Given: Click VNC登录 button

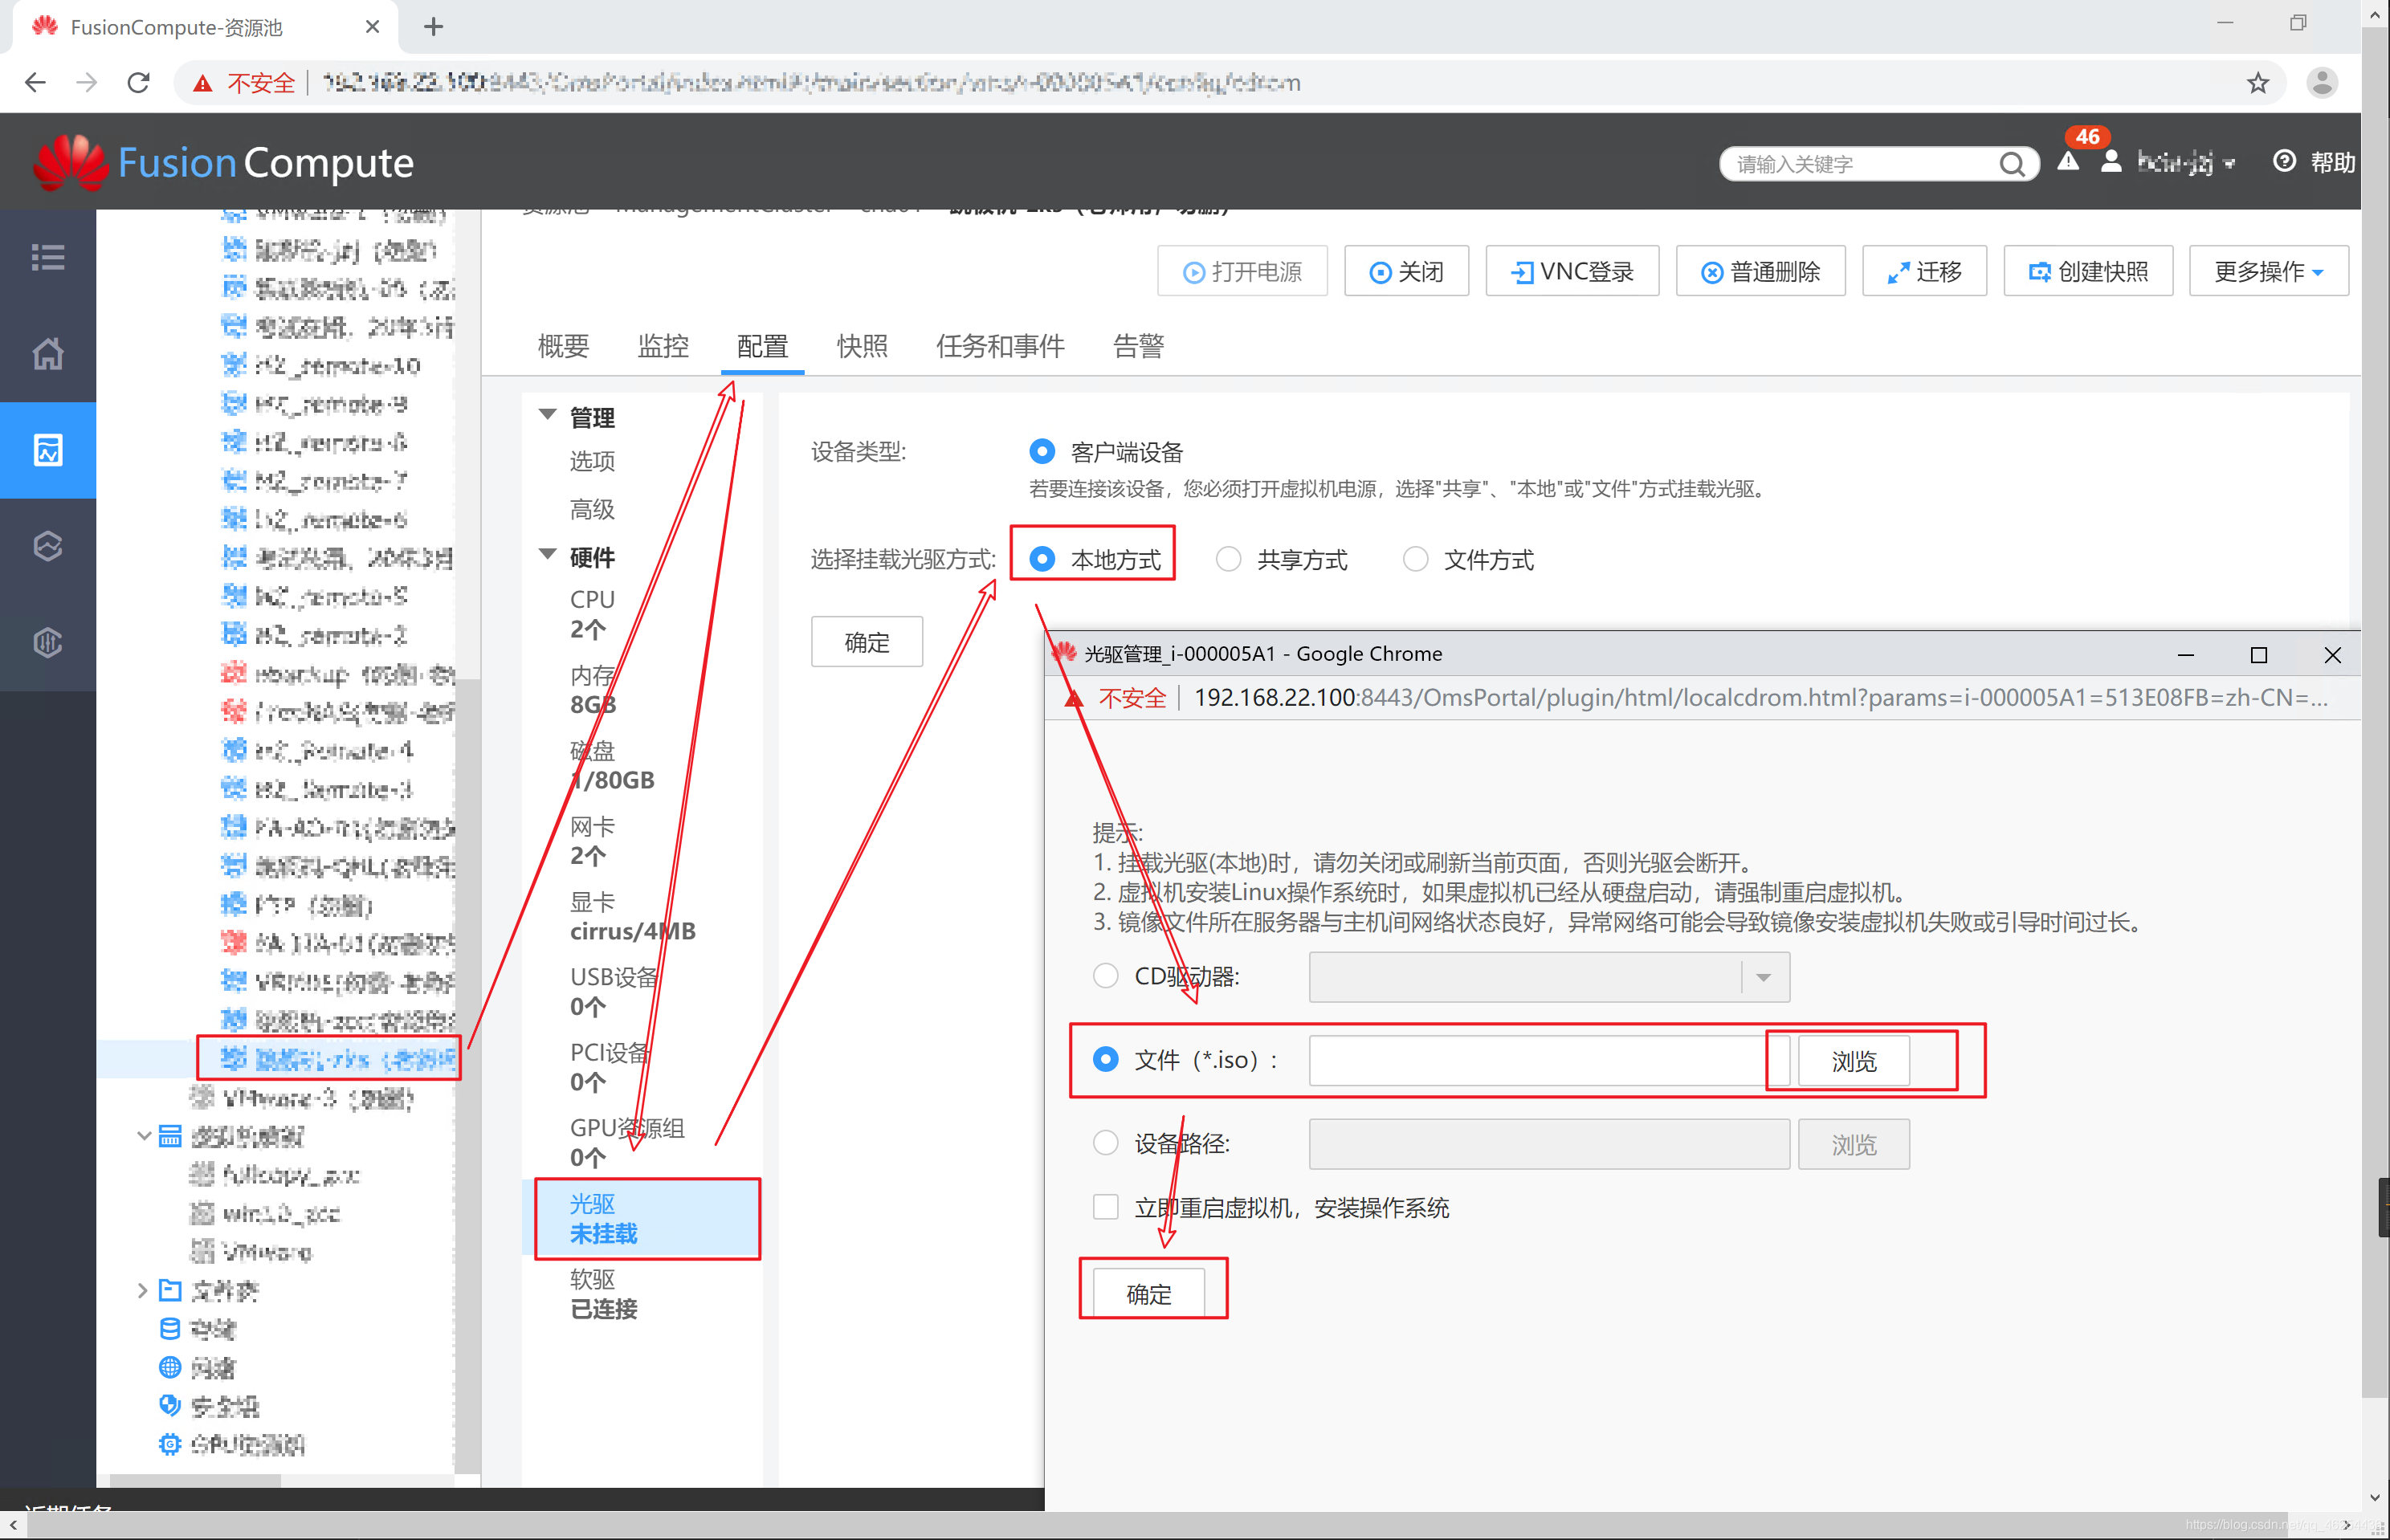Looking at the screenshot, I should point(1572,271).
